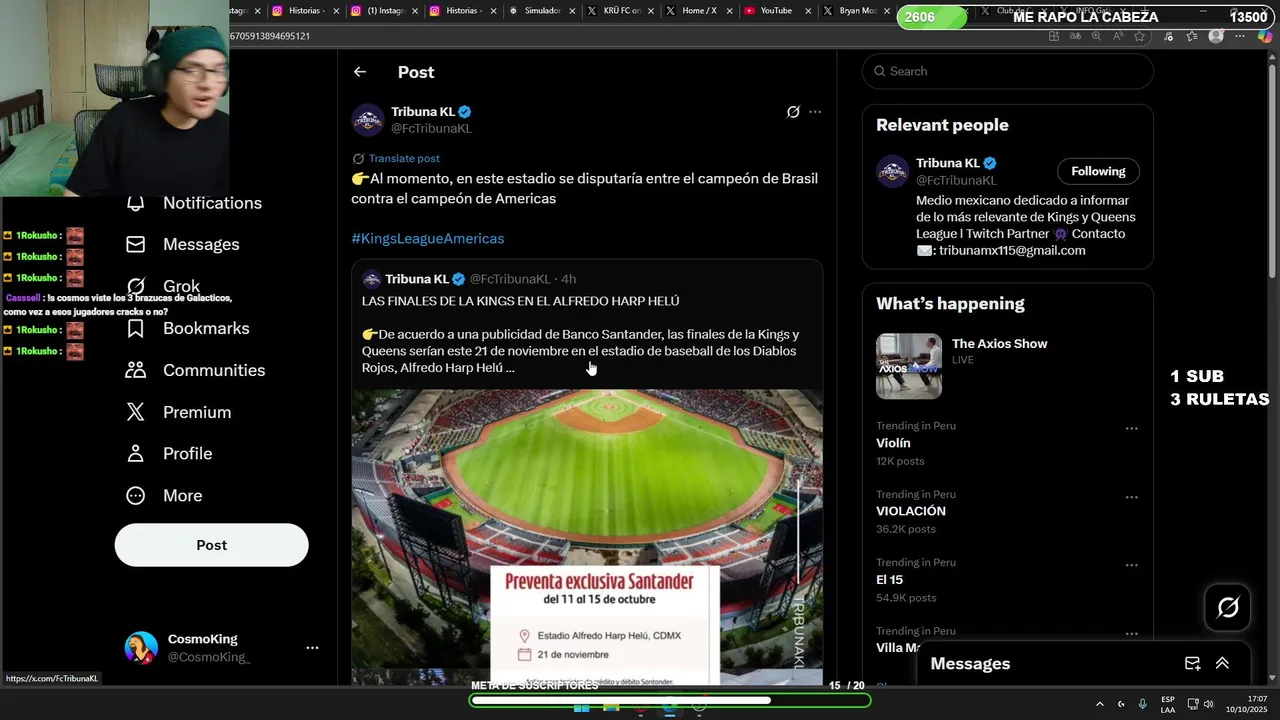Screen dimensions: 1280x720
Task: Toggle the Following button for Tribuna KL
Action: [x=1098, y=171]
